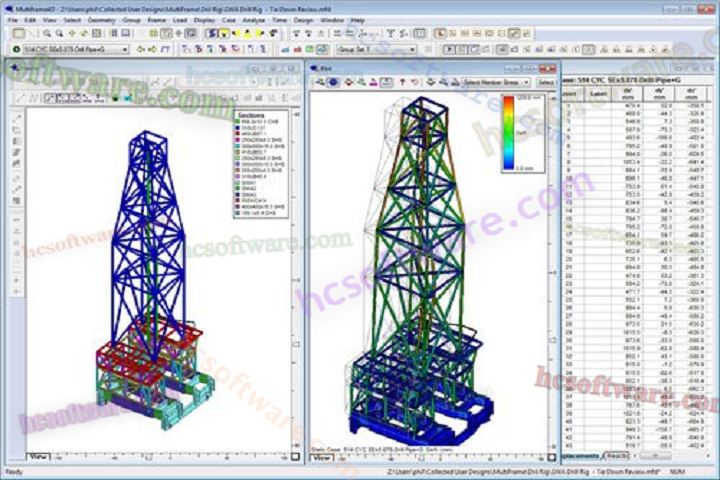
Task: Open the Geometry menu
Action: click(x=101, y=19)
